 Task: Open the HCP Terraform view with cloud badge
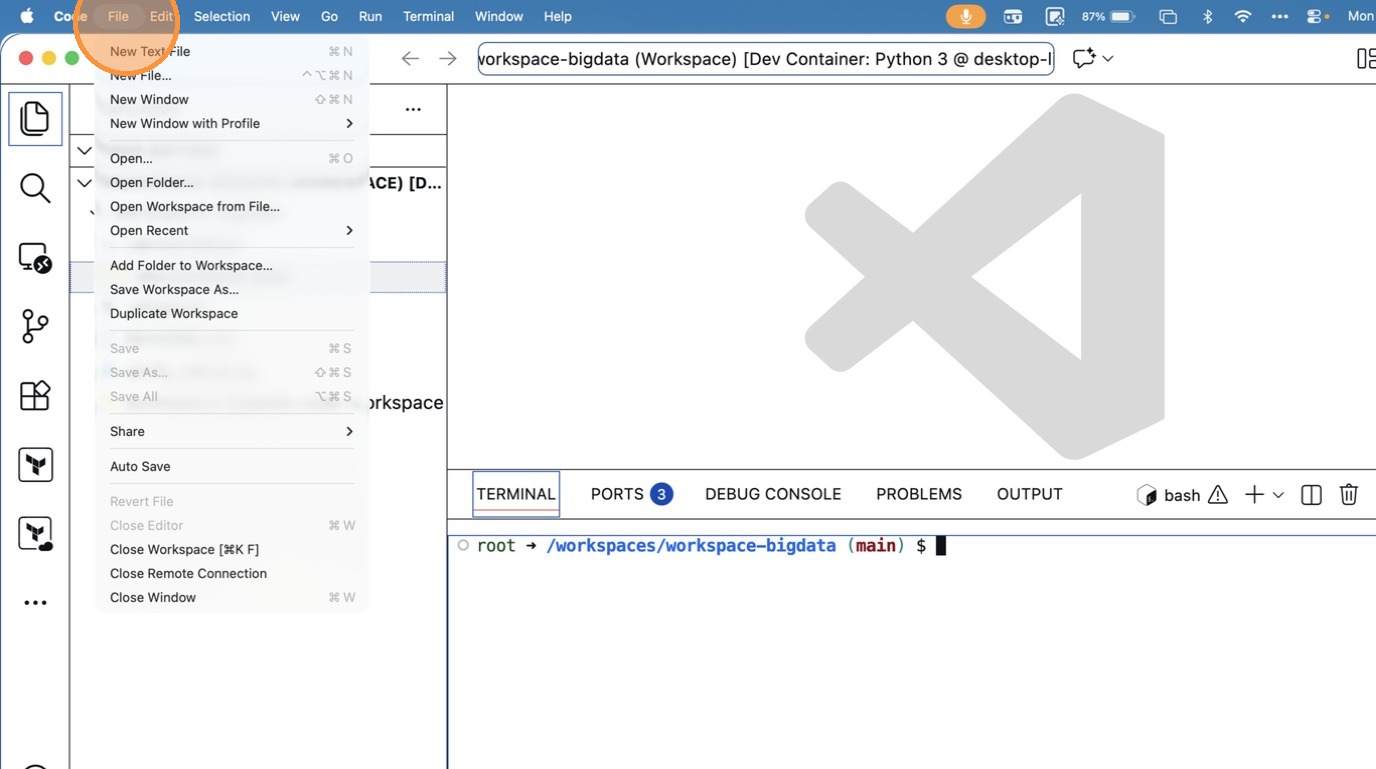35,534
